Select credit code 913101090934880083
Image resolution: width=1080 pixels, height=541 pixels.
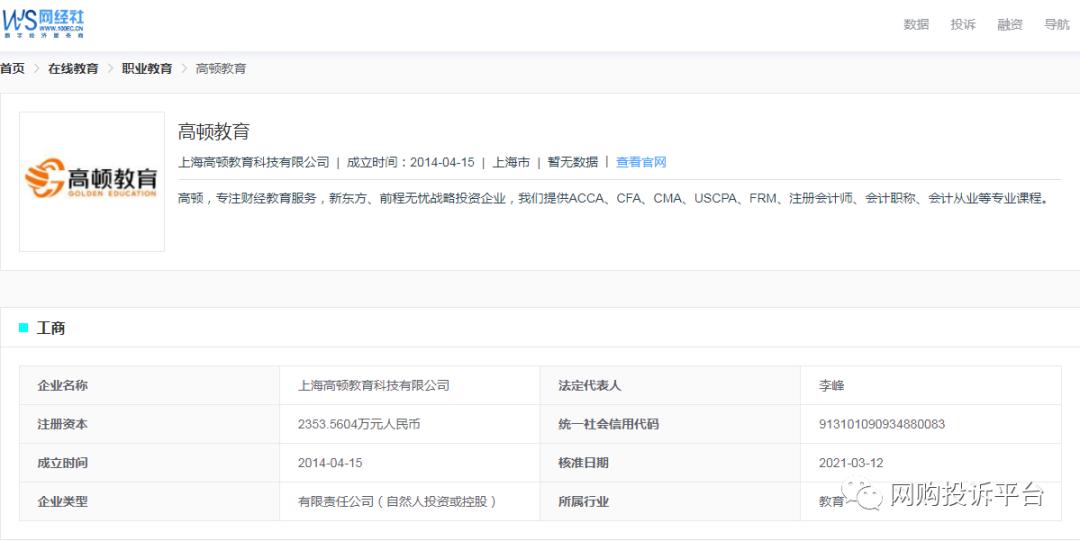(882, 425)
